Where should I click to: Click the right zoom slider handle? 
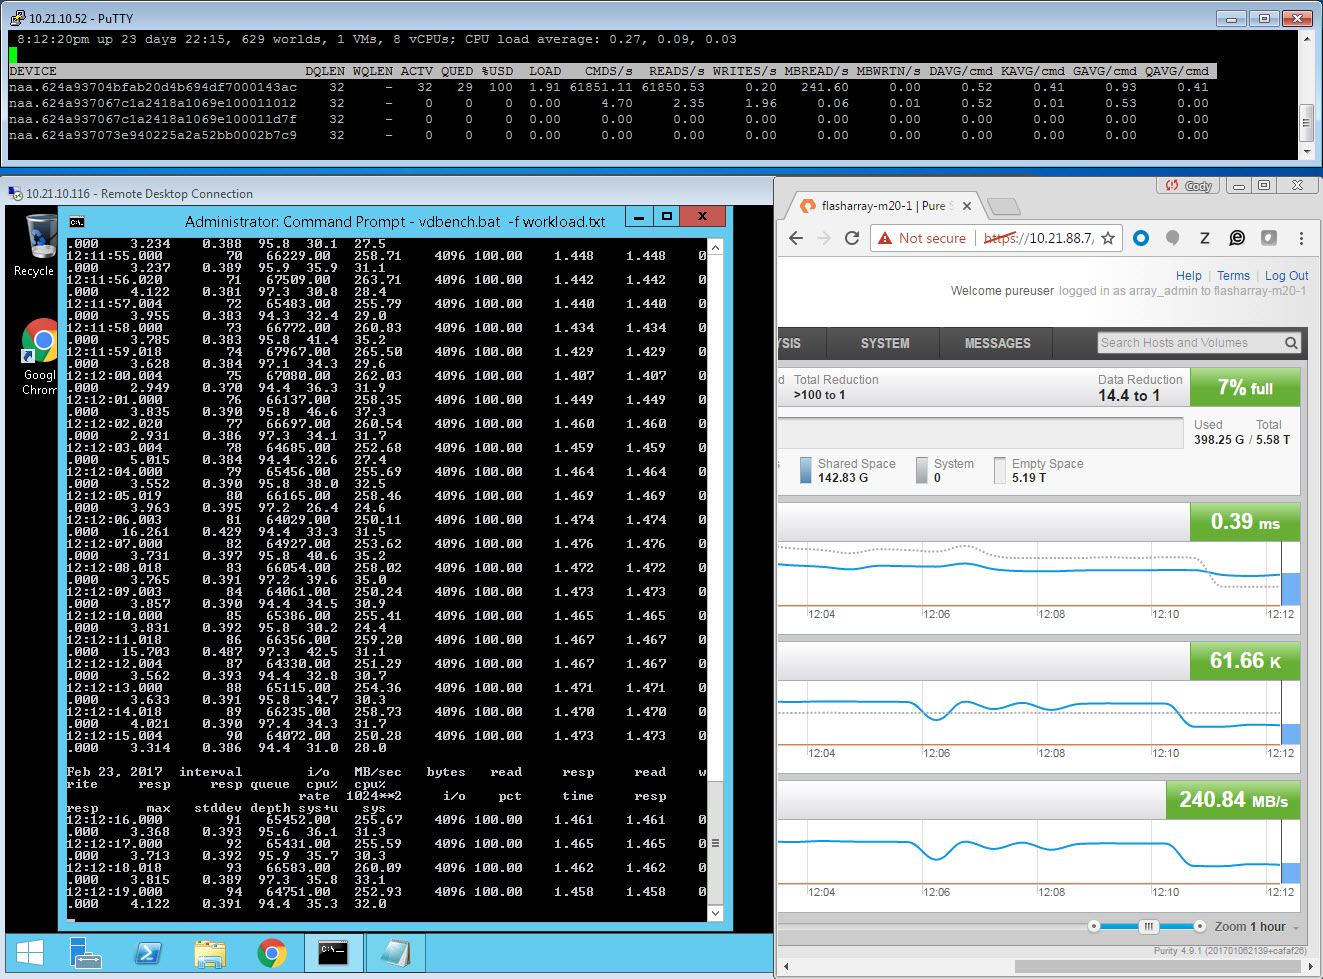(1200, 926)
